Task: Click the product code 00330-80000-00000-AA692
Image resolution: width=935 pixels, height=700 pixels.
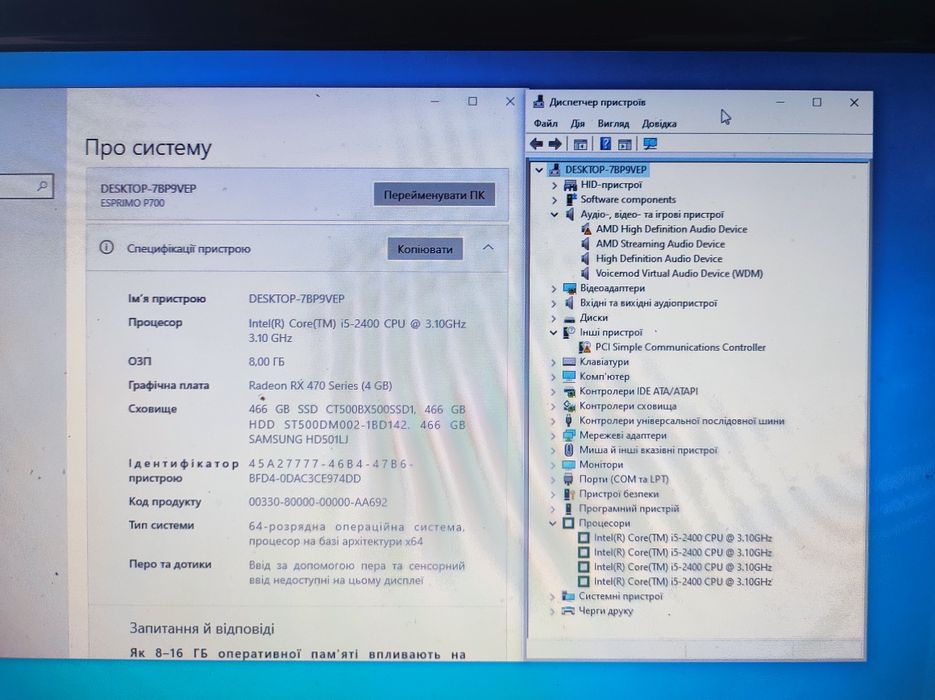Action: tap(318, 502)
